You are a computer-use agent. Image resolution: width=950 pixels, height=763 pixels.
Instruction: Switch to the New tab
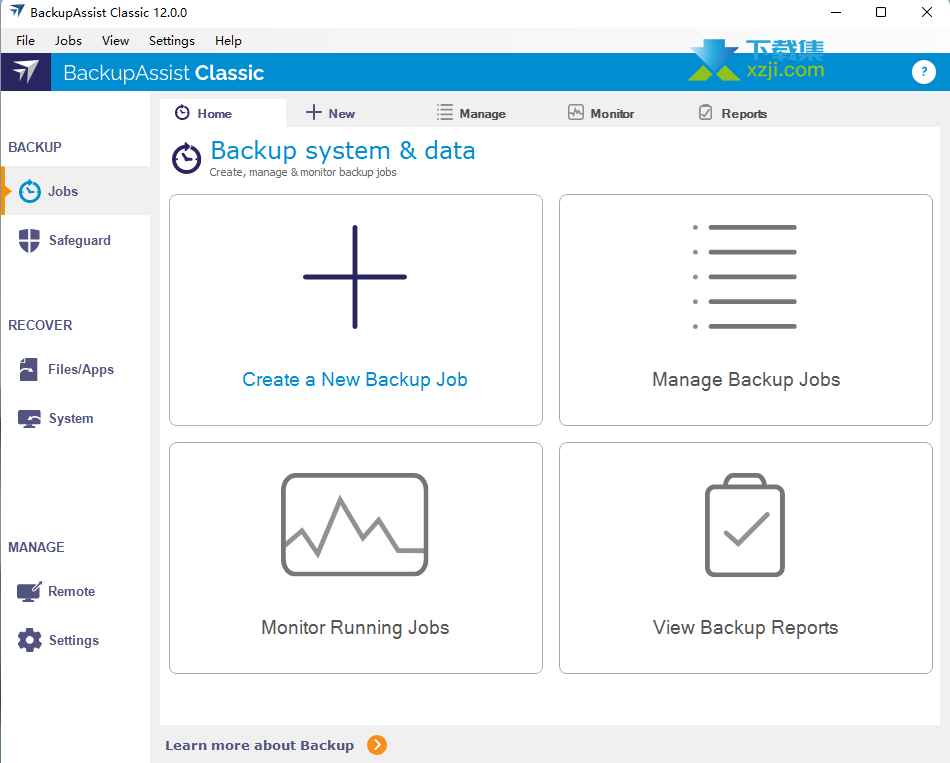click(331, 113)
